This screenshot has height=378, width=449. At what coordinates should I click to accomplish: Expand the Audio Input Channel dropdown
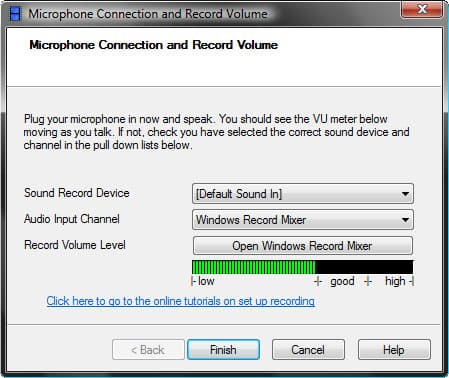[303, 220]
